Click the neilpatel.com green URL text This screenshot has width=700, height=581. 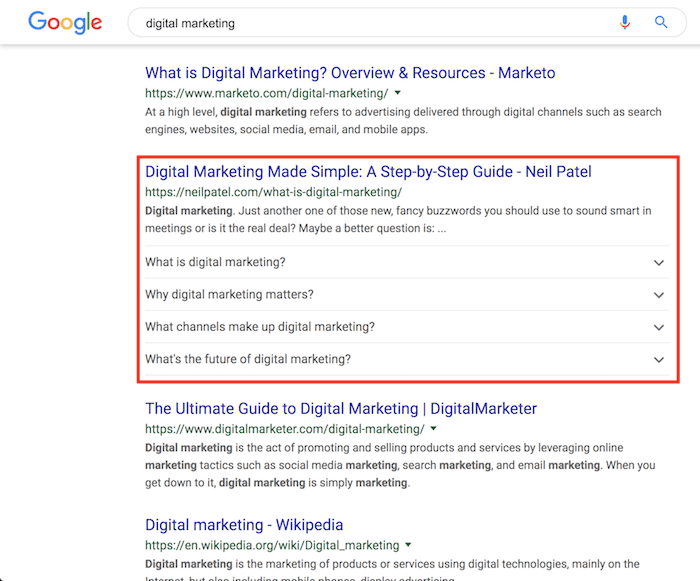(x=273, y=192)
